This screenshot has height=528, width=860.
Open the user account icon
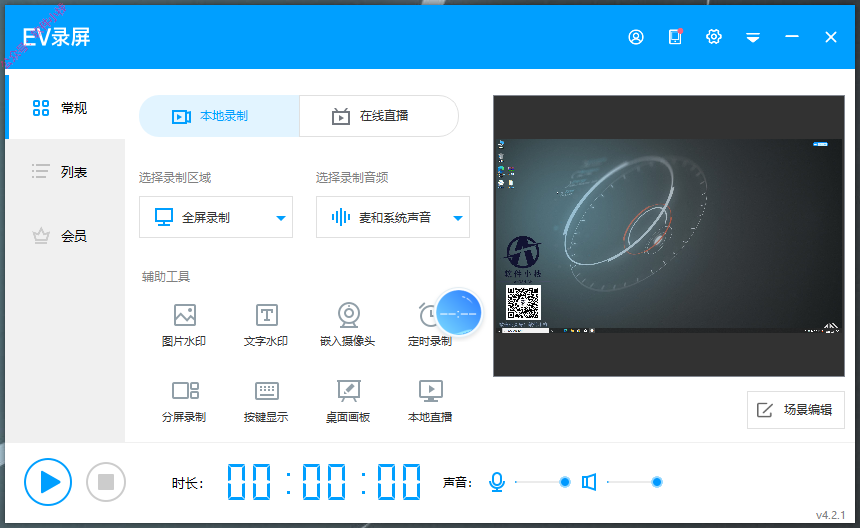pos(636,37)
